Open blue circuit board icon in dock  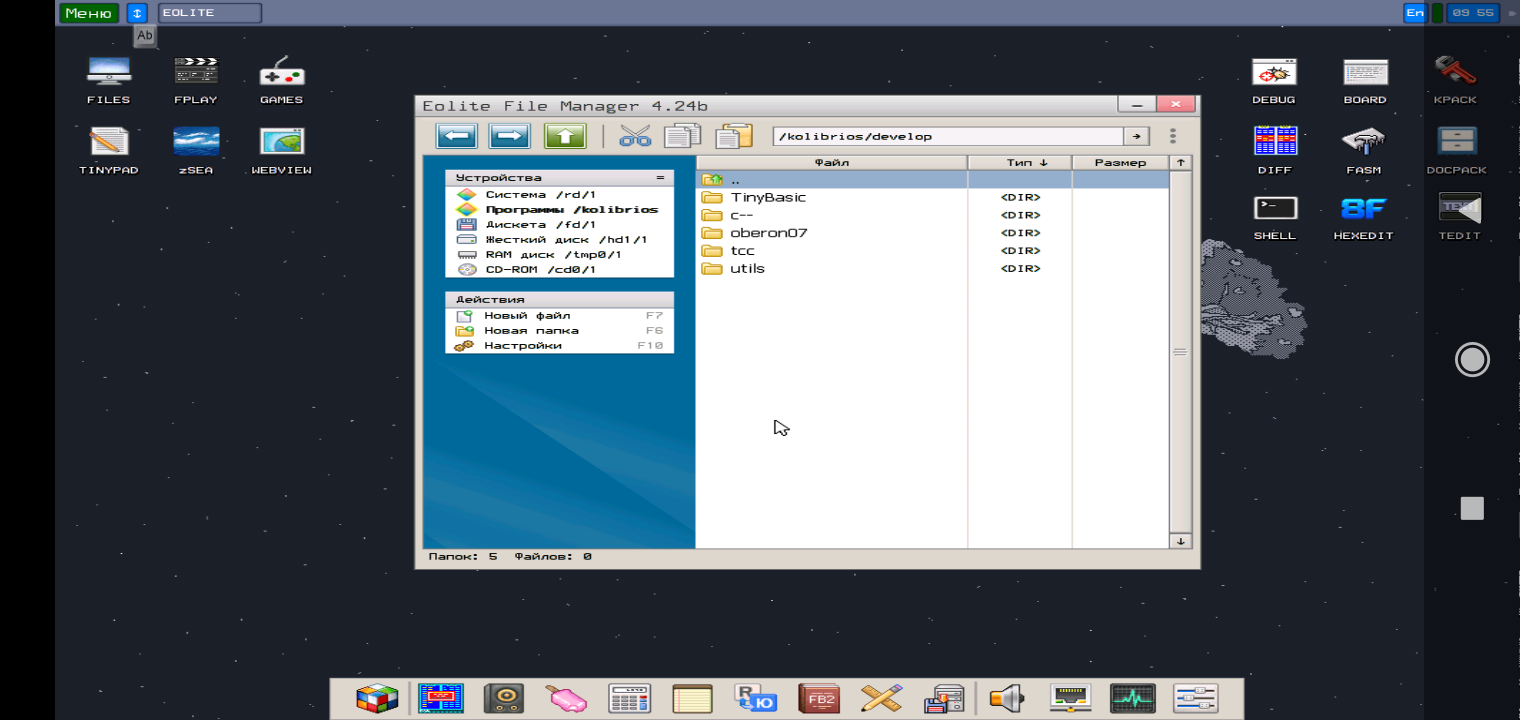click(x=440, y=698)
